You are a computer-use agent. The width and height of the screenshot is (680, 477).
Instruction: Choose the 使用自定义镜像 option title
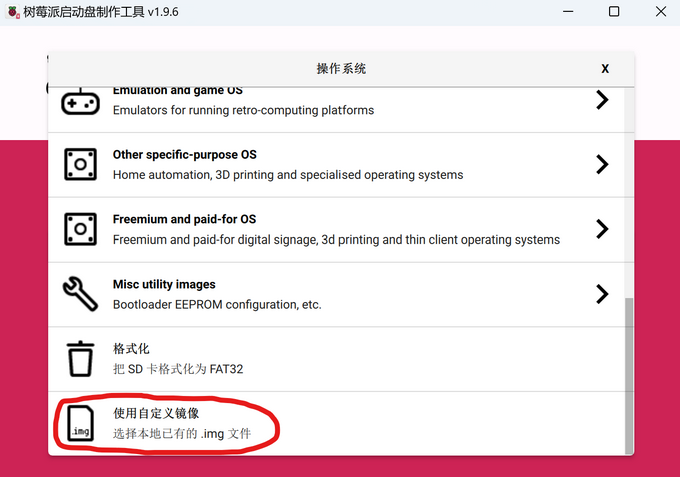(x=156, y=413)
